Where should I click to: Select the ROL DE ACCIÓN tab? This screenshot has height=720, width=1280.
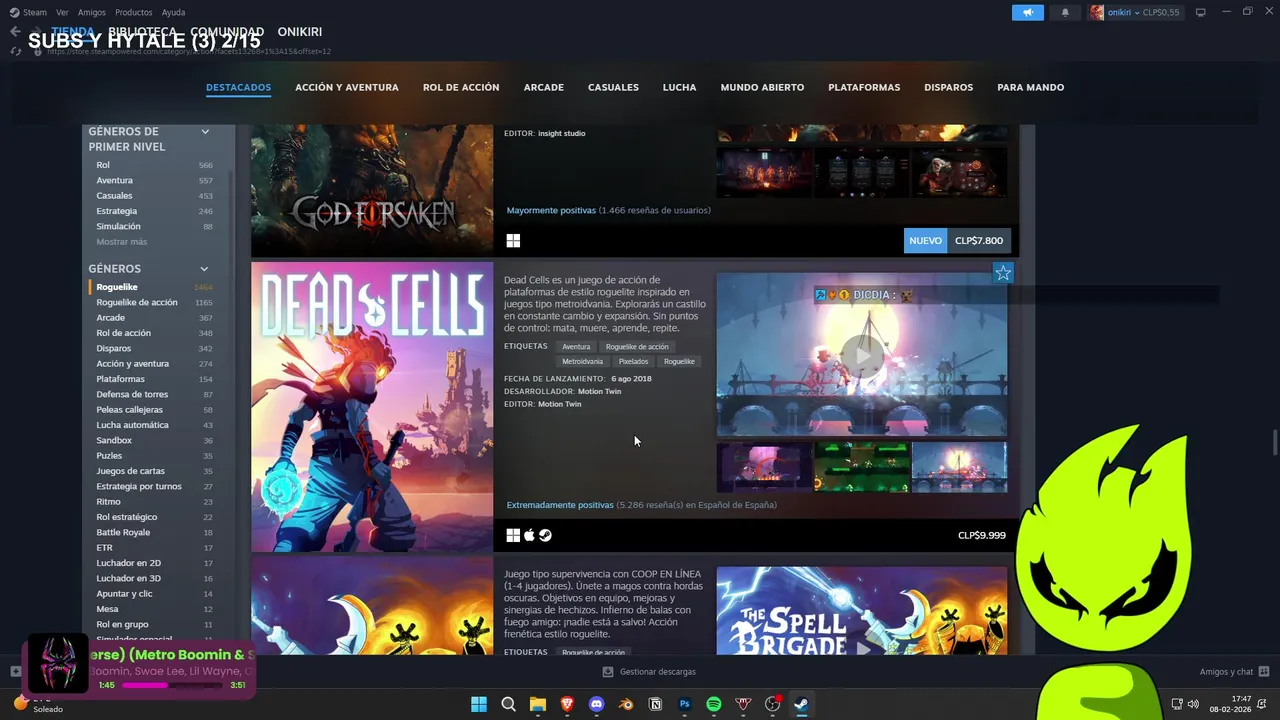[461, 87]
